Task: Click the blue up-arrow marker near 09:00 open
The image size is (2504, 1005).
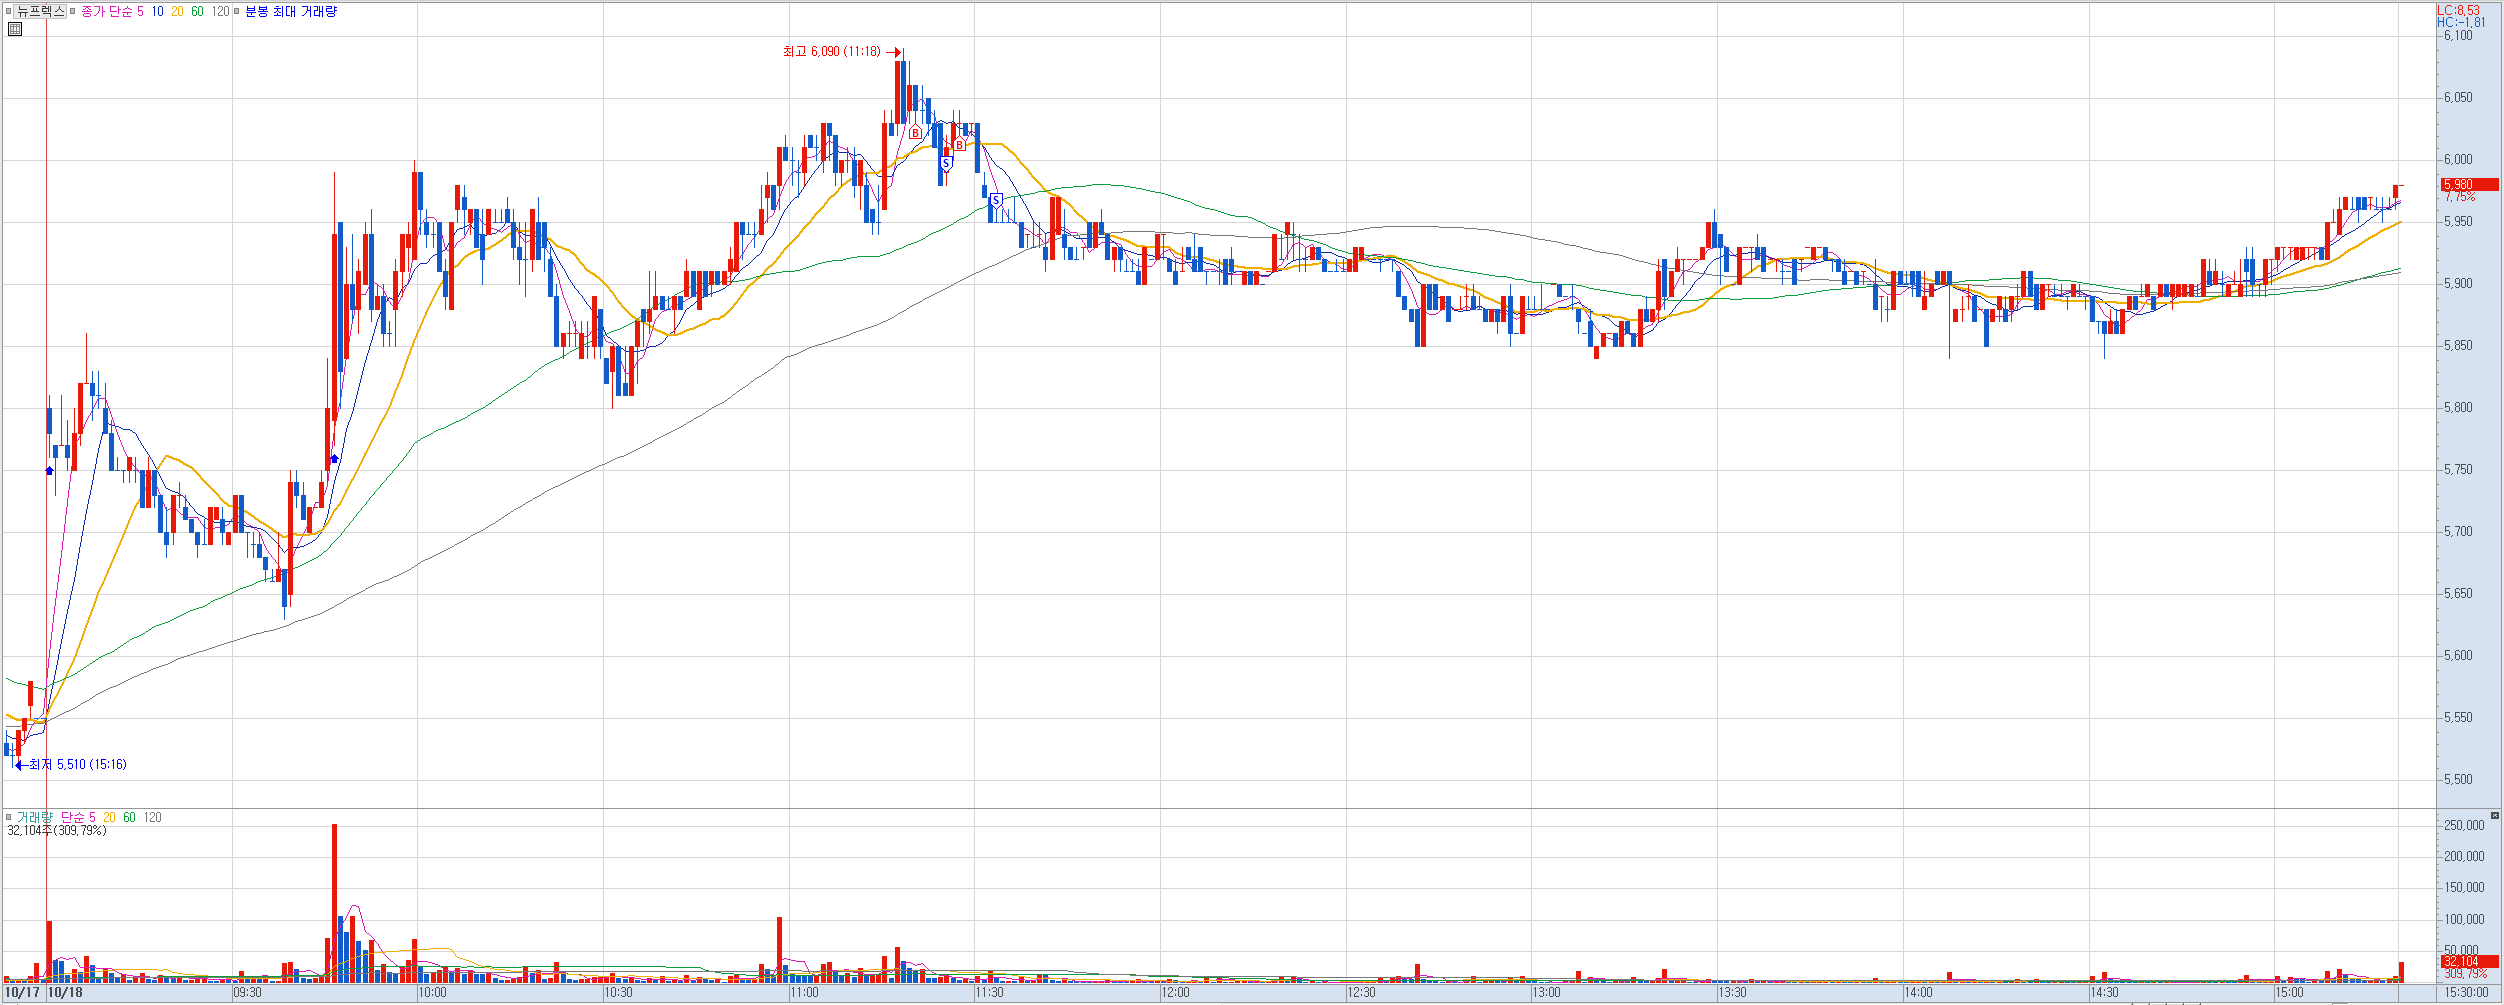Action: 49,470
